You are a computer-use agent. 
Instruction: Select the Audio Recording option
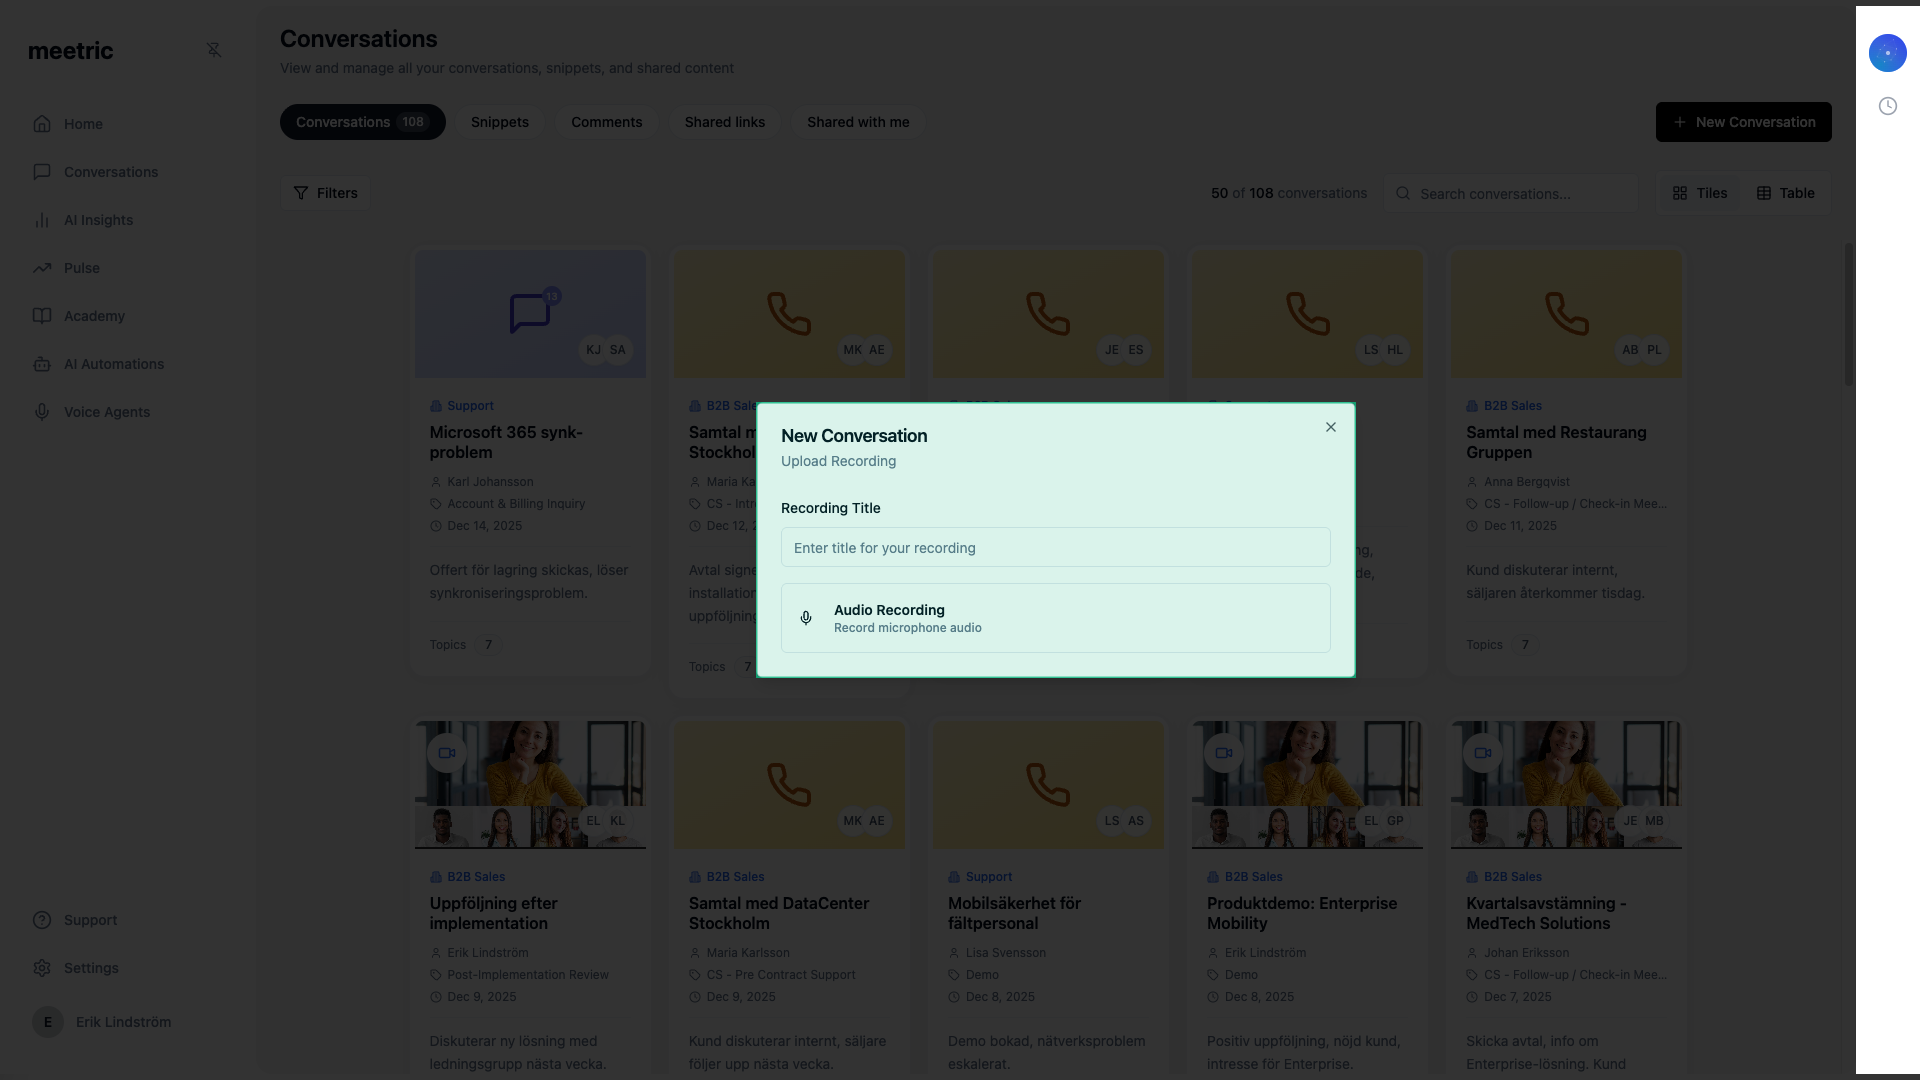point(1055,618)
